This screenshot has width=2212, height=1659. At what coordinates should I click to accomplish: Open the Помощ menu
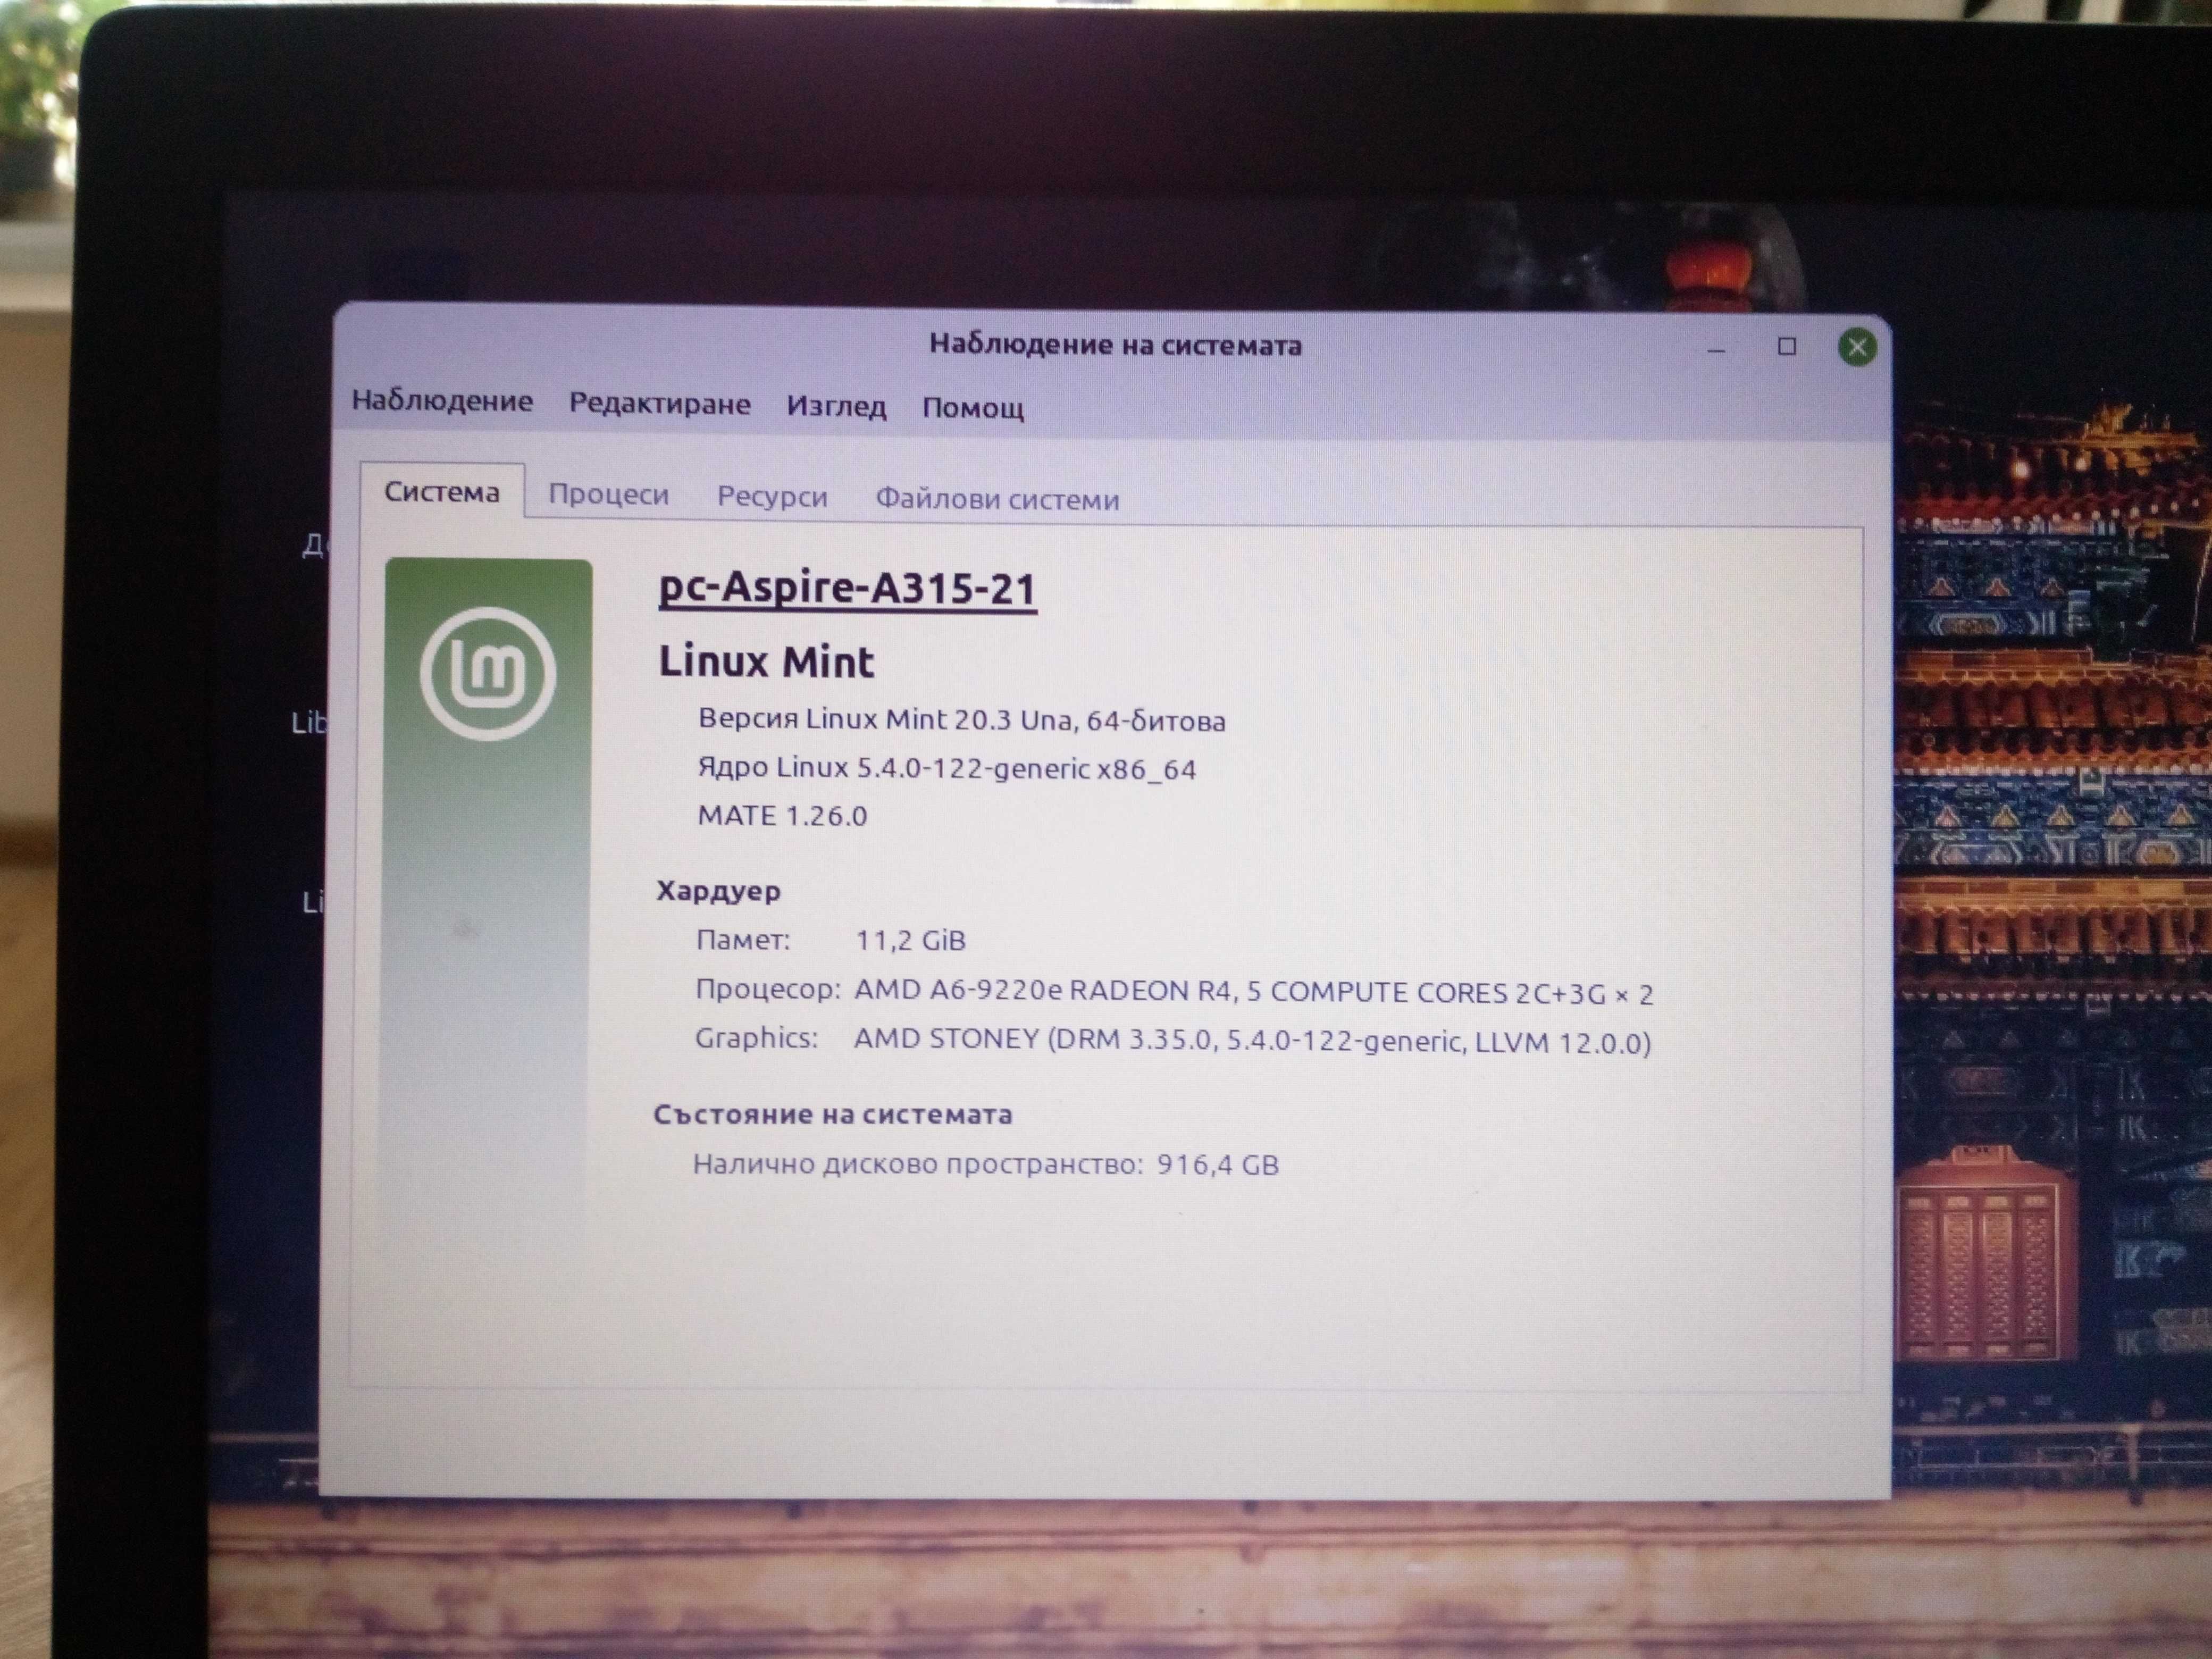coord(973,408)
